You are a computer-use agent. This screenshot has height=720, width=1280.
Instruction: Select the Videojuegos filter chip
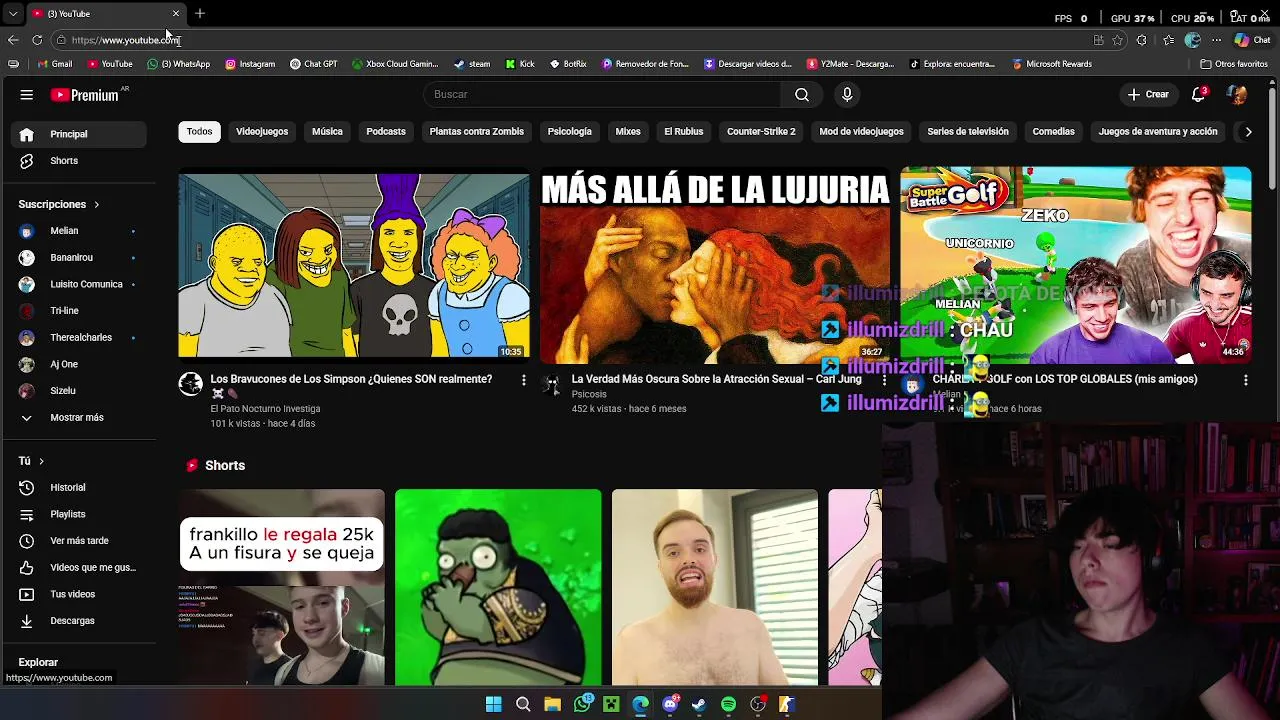point(262,131)
